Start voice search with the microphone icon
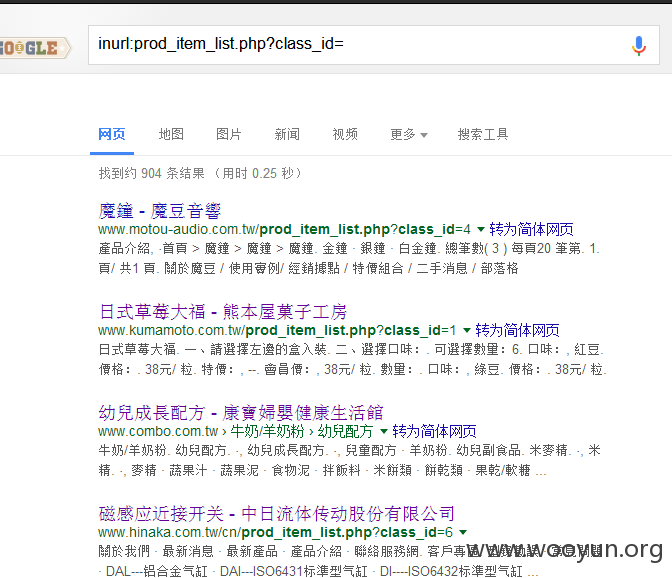The height and width of the screenshot is (578, 672). click(x=639, y=45)
